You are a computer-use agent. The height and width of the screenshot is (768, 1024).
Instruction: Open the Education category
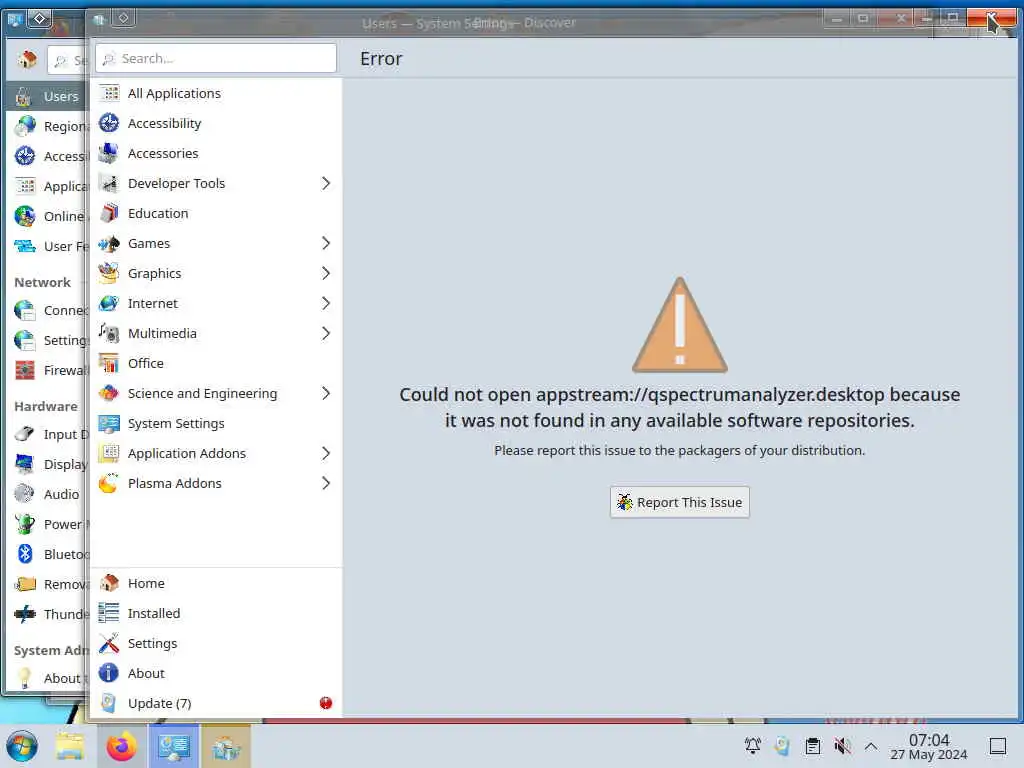[216, 214]
